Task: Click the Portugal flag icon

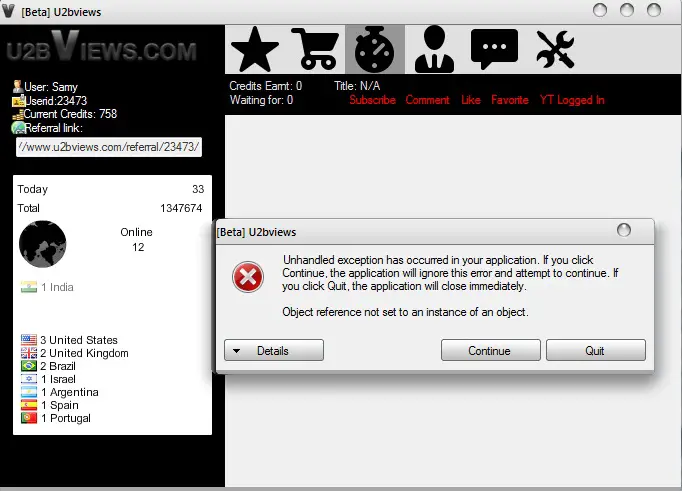Action: (29, 418)
